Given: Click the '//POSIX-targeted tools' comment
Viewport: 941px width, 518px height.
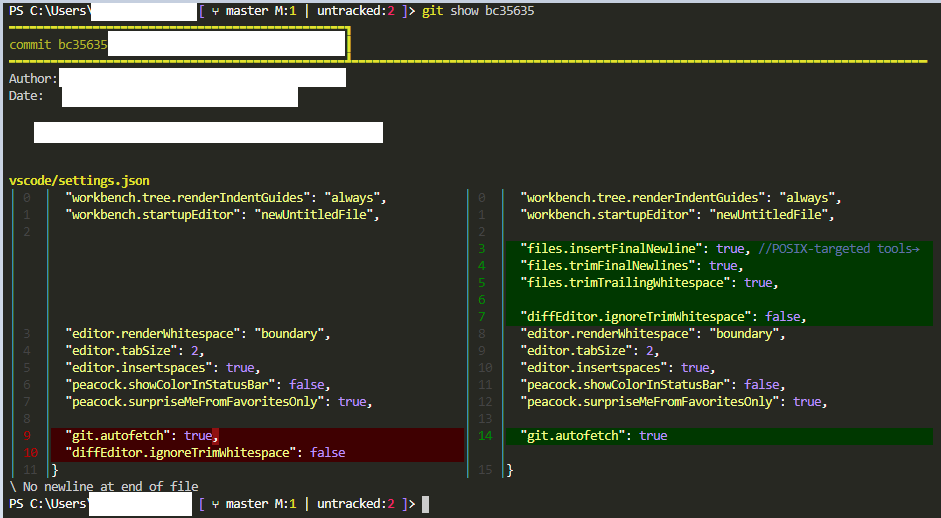Looking at the screenshot, I should click(839, 248).
